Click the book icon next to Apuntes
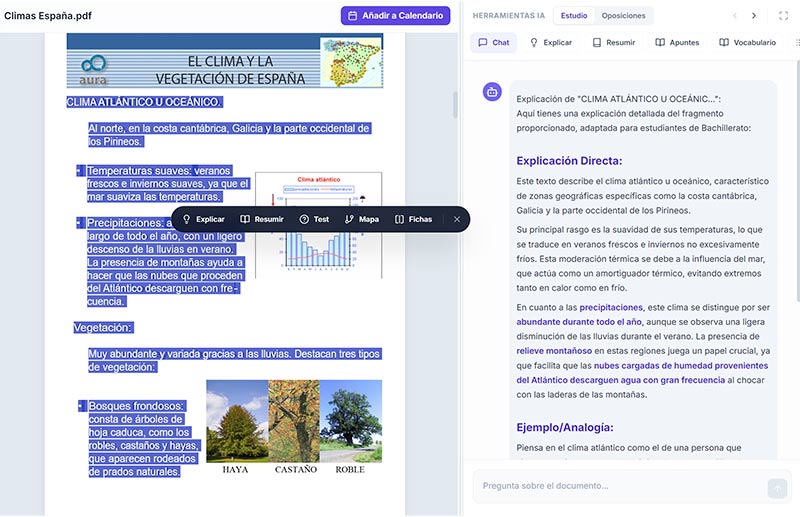 coord(660,42)
